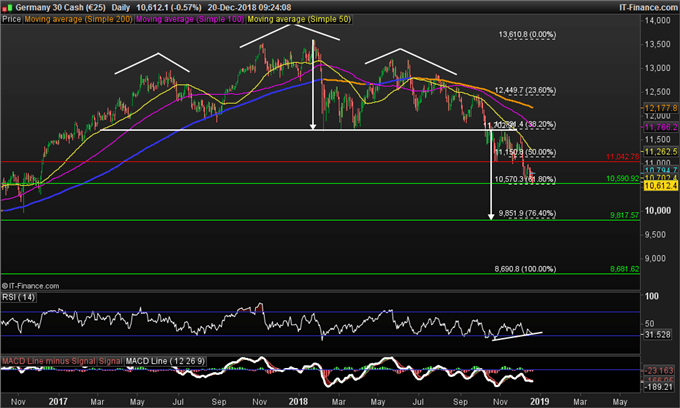Image resolution: width=680 pixels, height=408 pixels.
Task: Click the 11,150.8 (50.00%) Fibonacci label
Action: 525,152
